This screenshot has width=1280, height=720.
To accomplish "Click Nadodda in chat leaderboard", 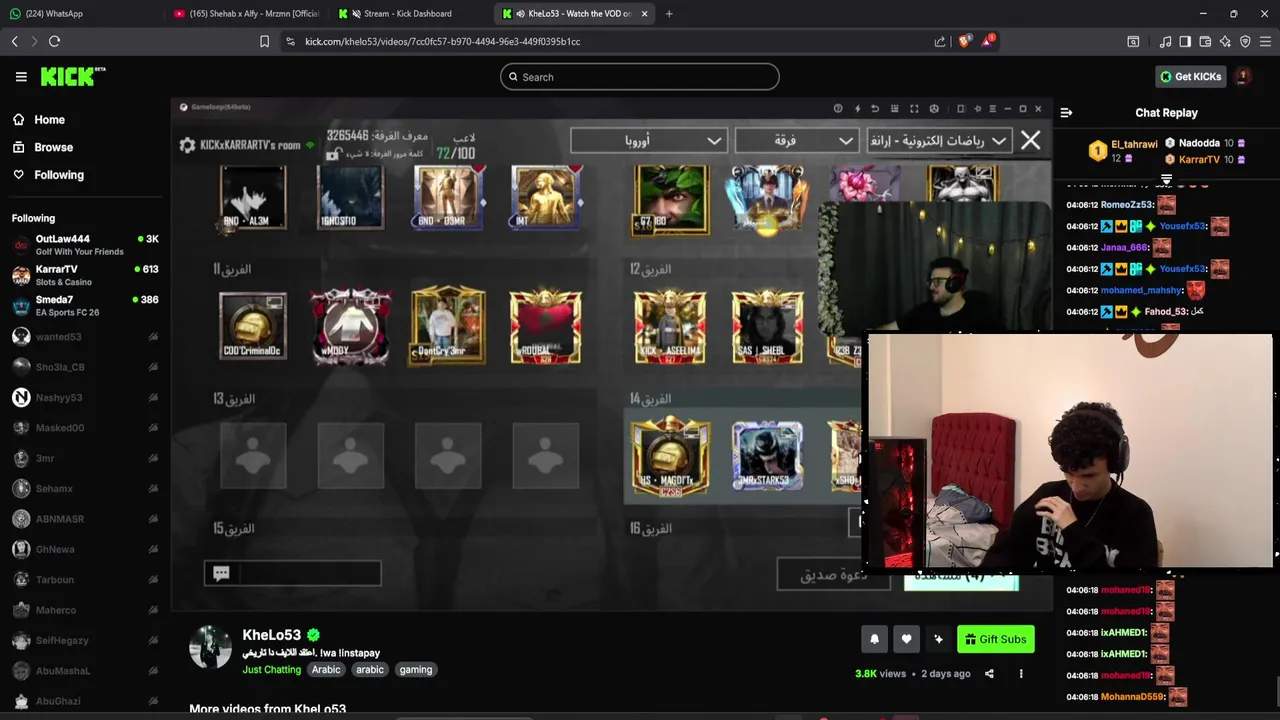I will tap(1199, 143).
